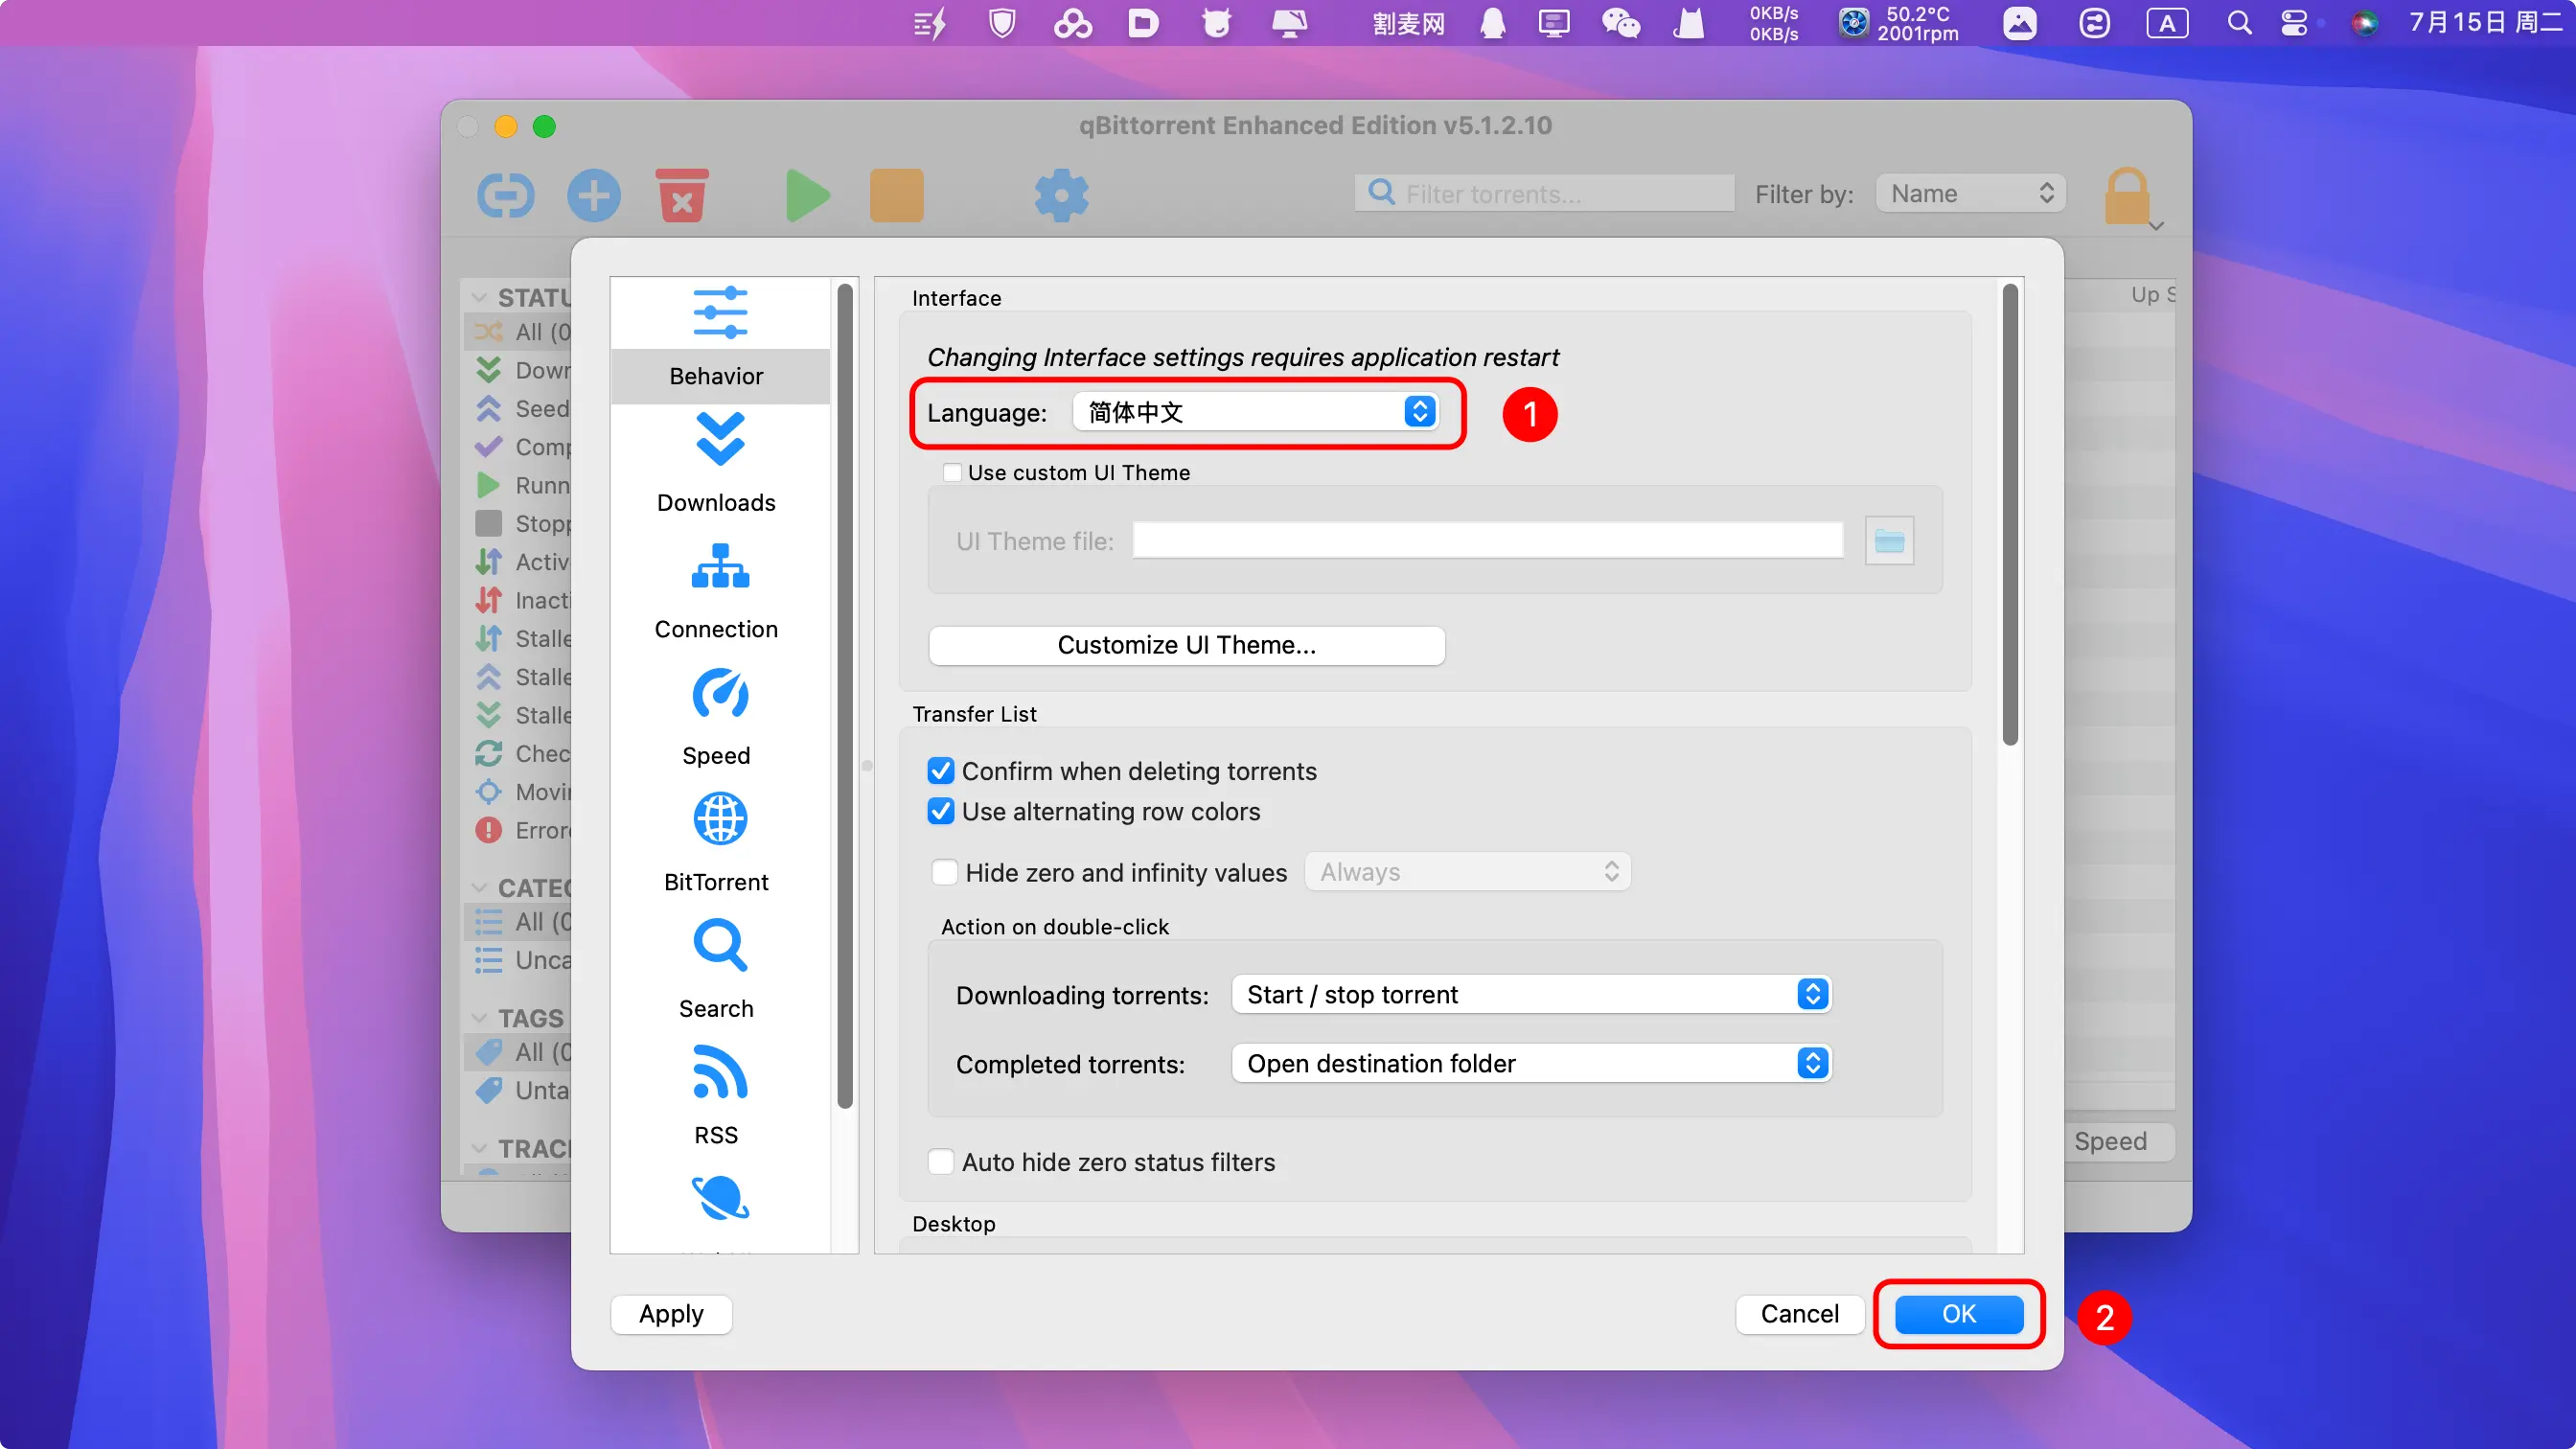This screenshot has height=1449, width=2576.
Task: Click the settings panel vertical scrollbar
Action: click(x=2010, y=515)
